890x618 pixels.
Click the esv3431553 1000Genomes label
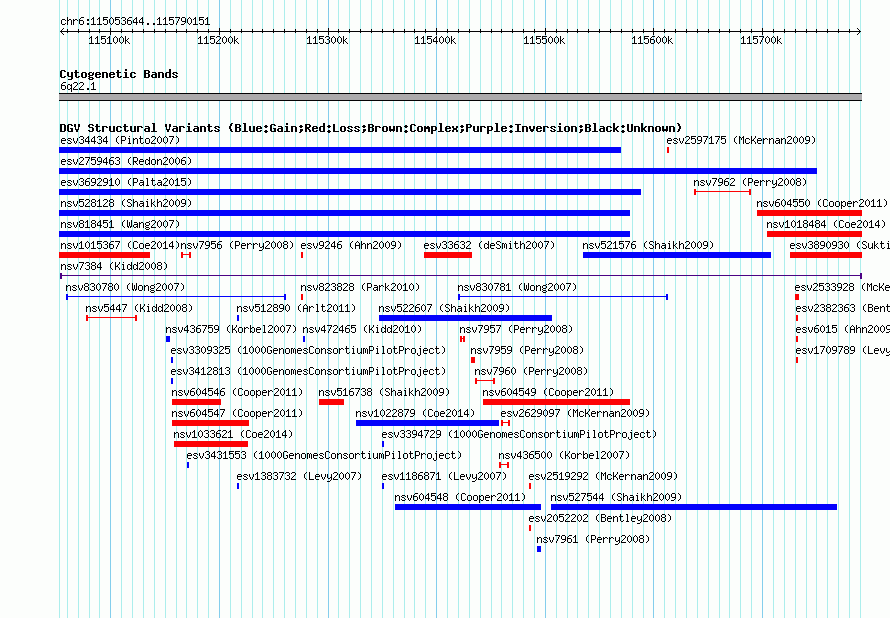tap(324, 455)
